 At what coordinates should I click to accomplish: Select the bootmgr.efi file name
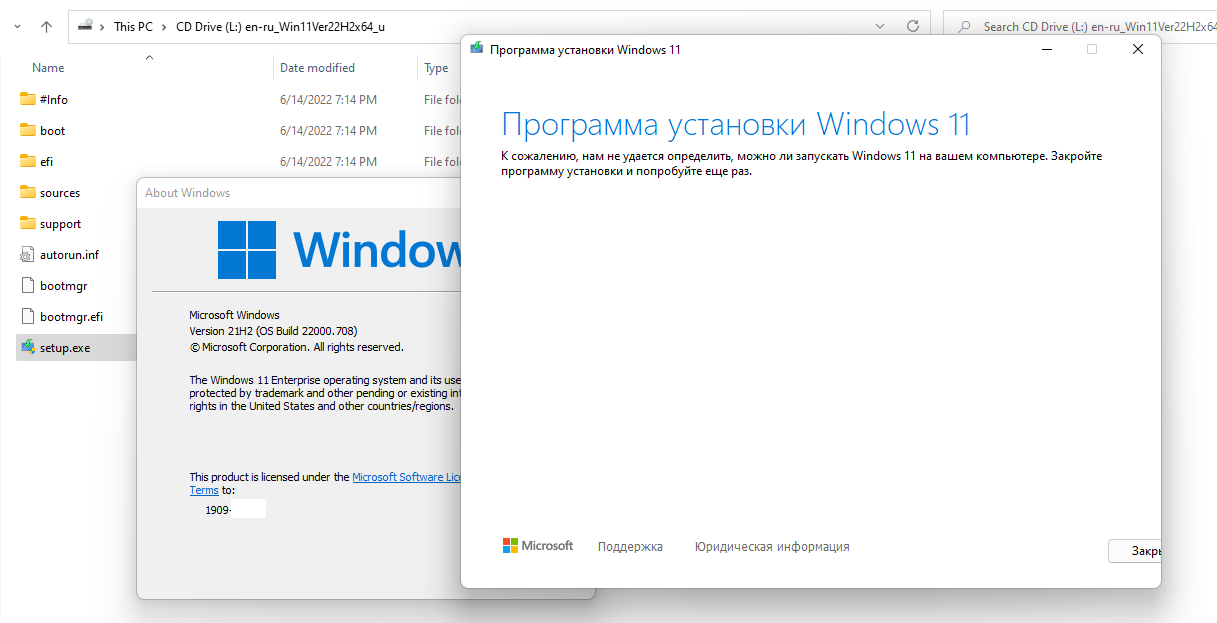click(71, 317)
